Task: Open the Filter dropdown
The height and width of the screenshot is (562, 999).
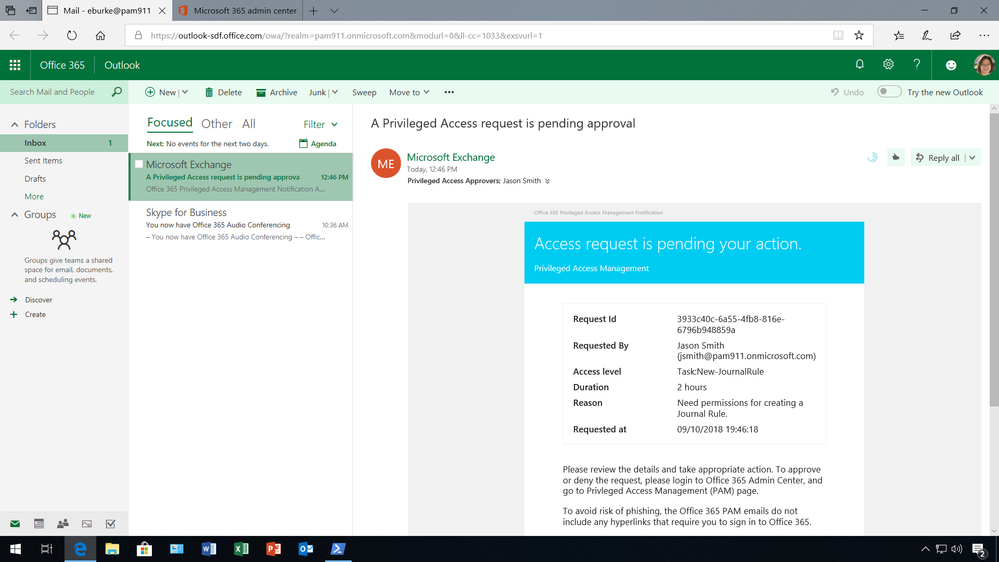Action: [x=320, y=124]
